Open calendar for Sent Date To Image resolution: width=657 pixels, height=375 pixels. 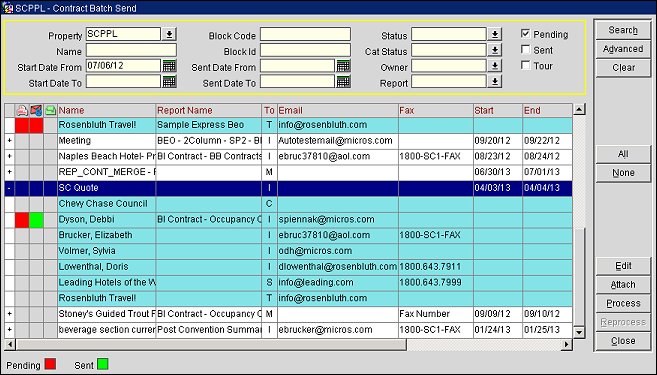343,82
